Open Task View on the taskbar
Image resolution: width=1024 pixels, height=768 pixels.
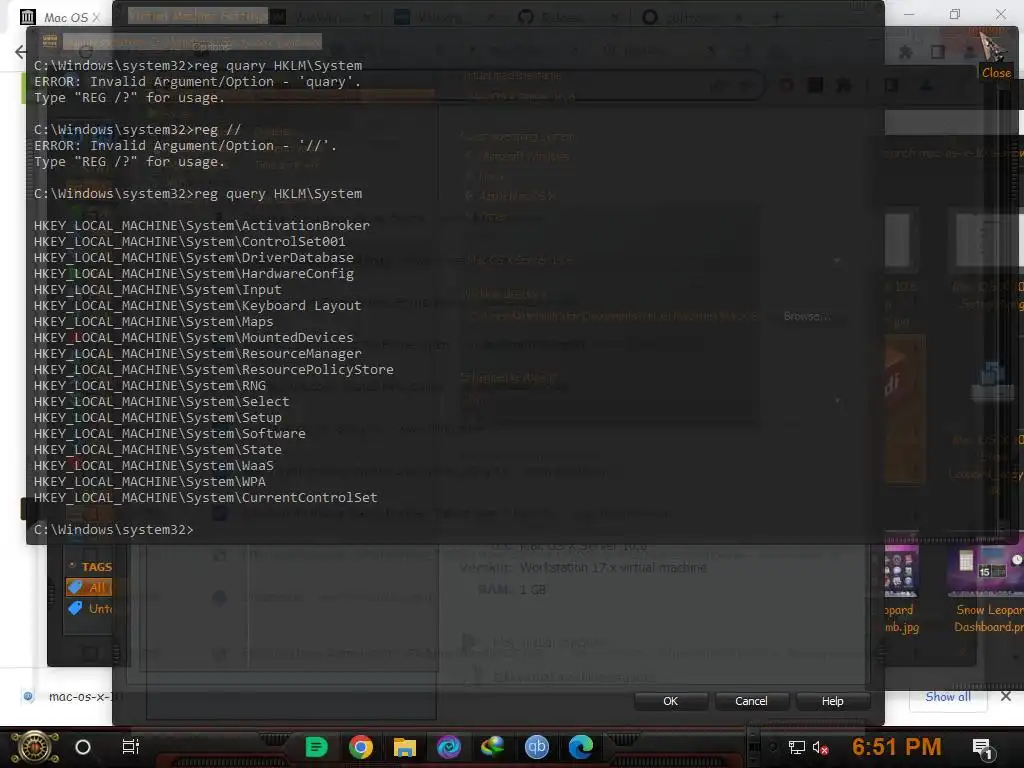[x=131, y=747]
